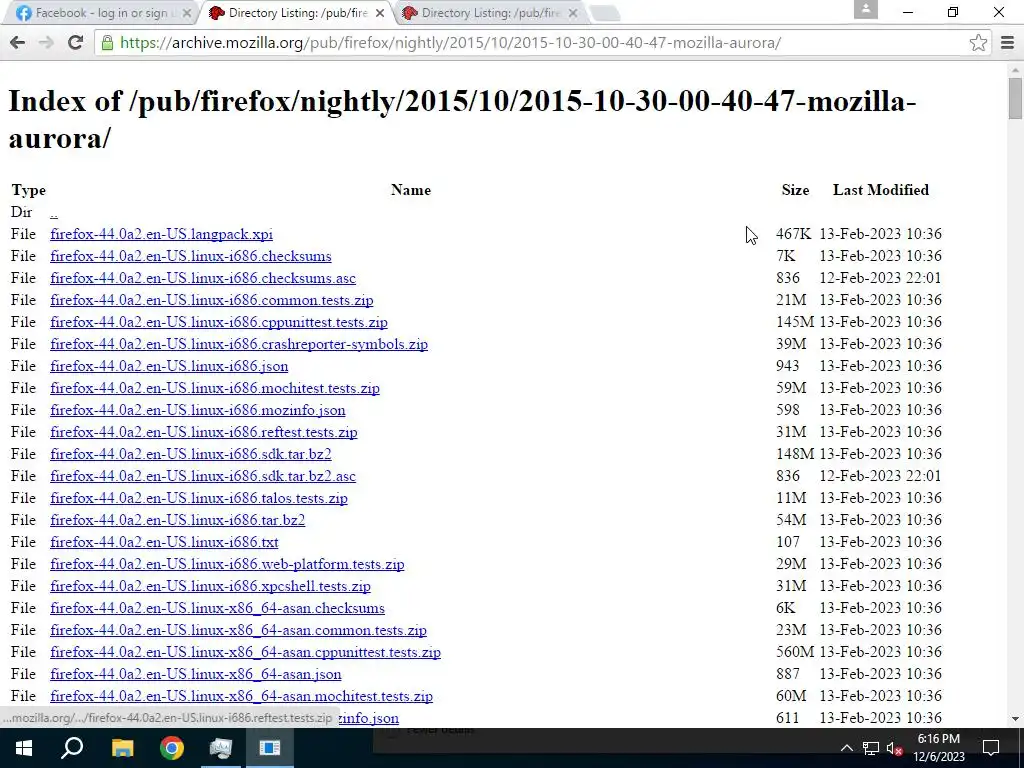Open linux-i686.checksums.asc link
1024x768 pixels.
[203, 278]
